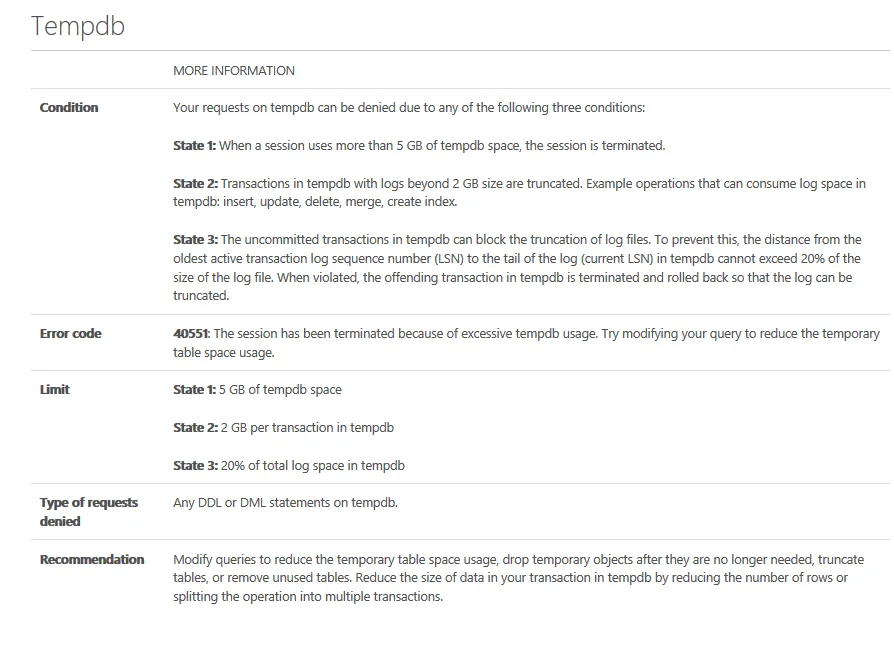Click the Condition row label
Viewport: 894px width, 646px height.
[69, 108]
